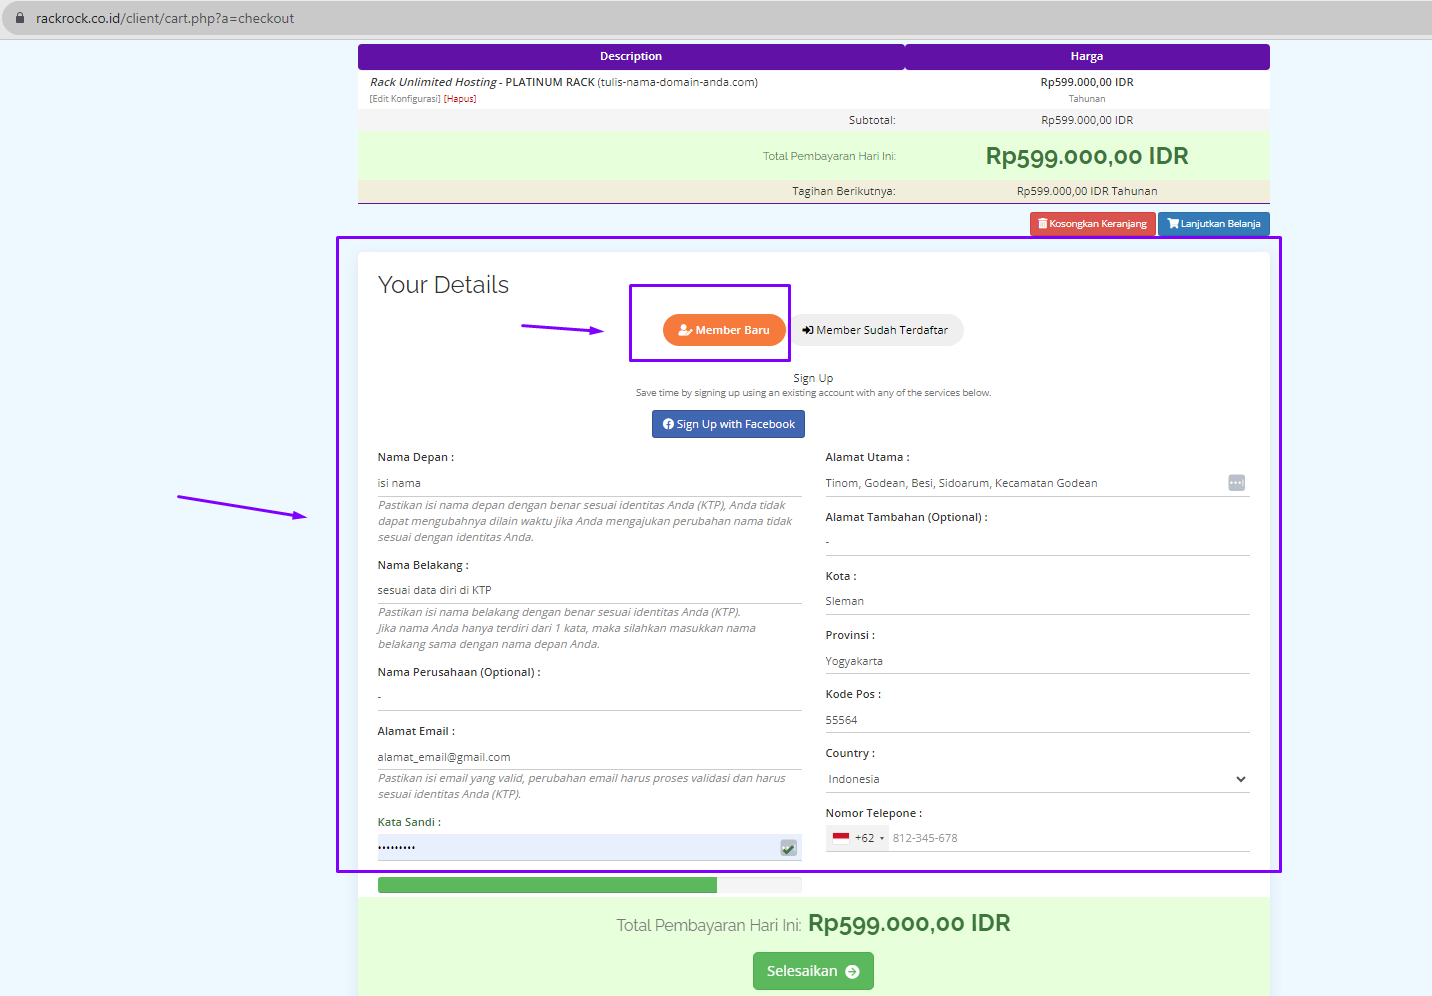Focus the Kode Pos field
The height and width of the screenshot is (996, 1432).
[x=1036, y=720]
